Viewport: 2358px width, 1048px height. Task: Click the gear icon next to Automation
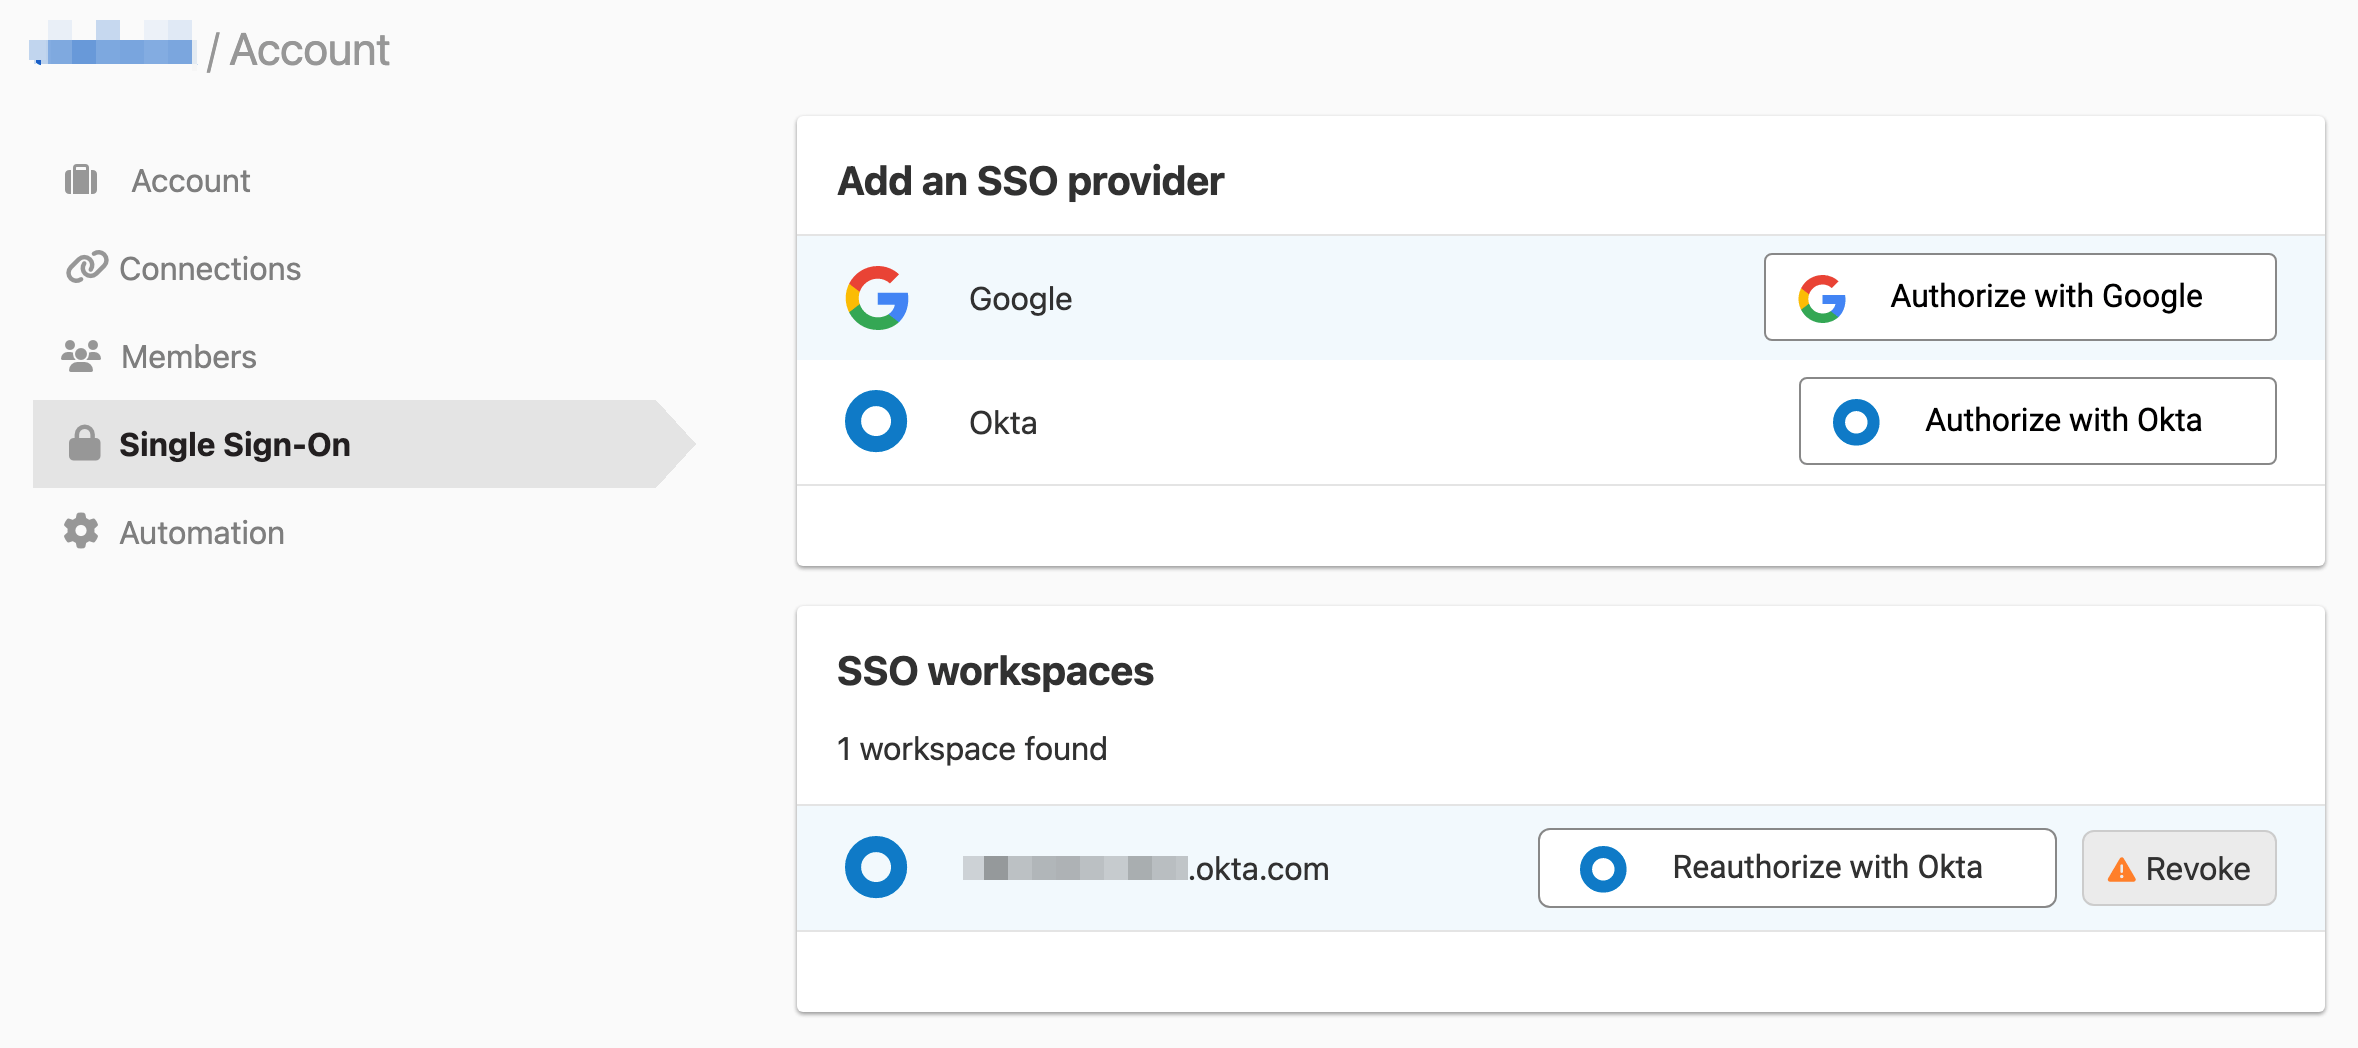pos(80,531)
